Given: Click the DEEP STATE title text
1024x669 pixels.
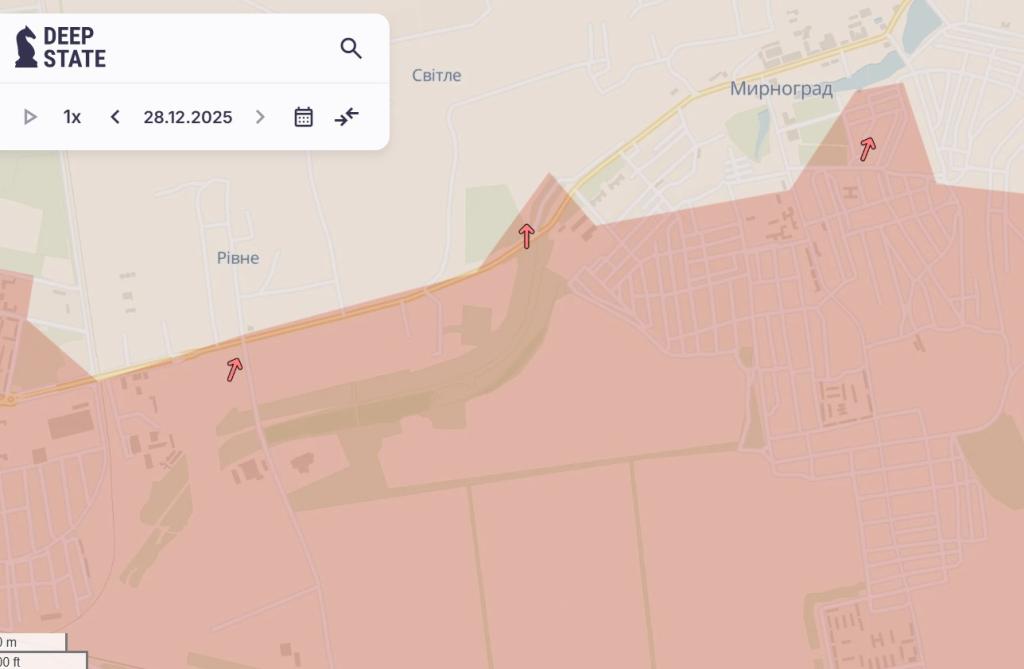Looking at the screenshot, I should 74,48.
